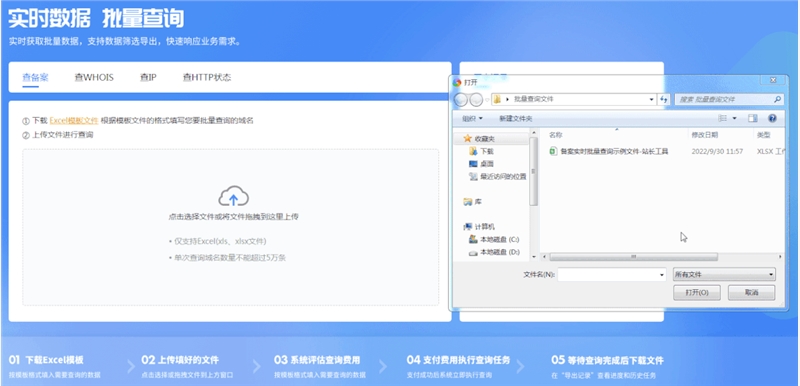Viewport: 800px width, 386px height.
Task: Click the back arrow in the Open dialog
Action: [460, 99]
